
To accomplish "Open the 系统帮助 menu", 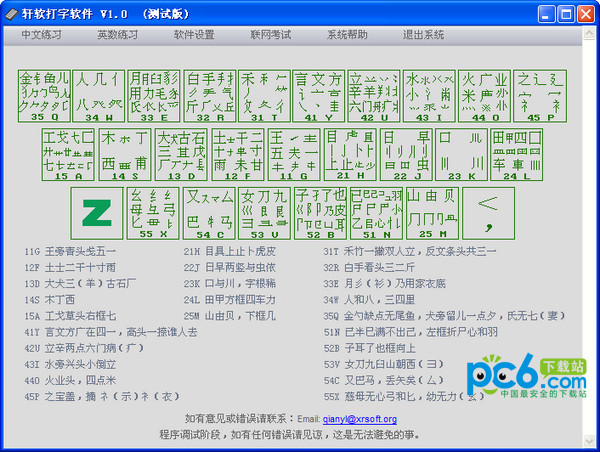I will pos(347,34).
